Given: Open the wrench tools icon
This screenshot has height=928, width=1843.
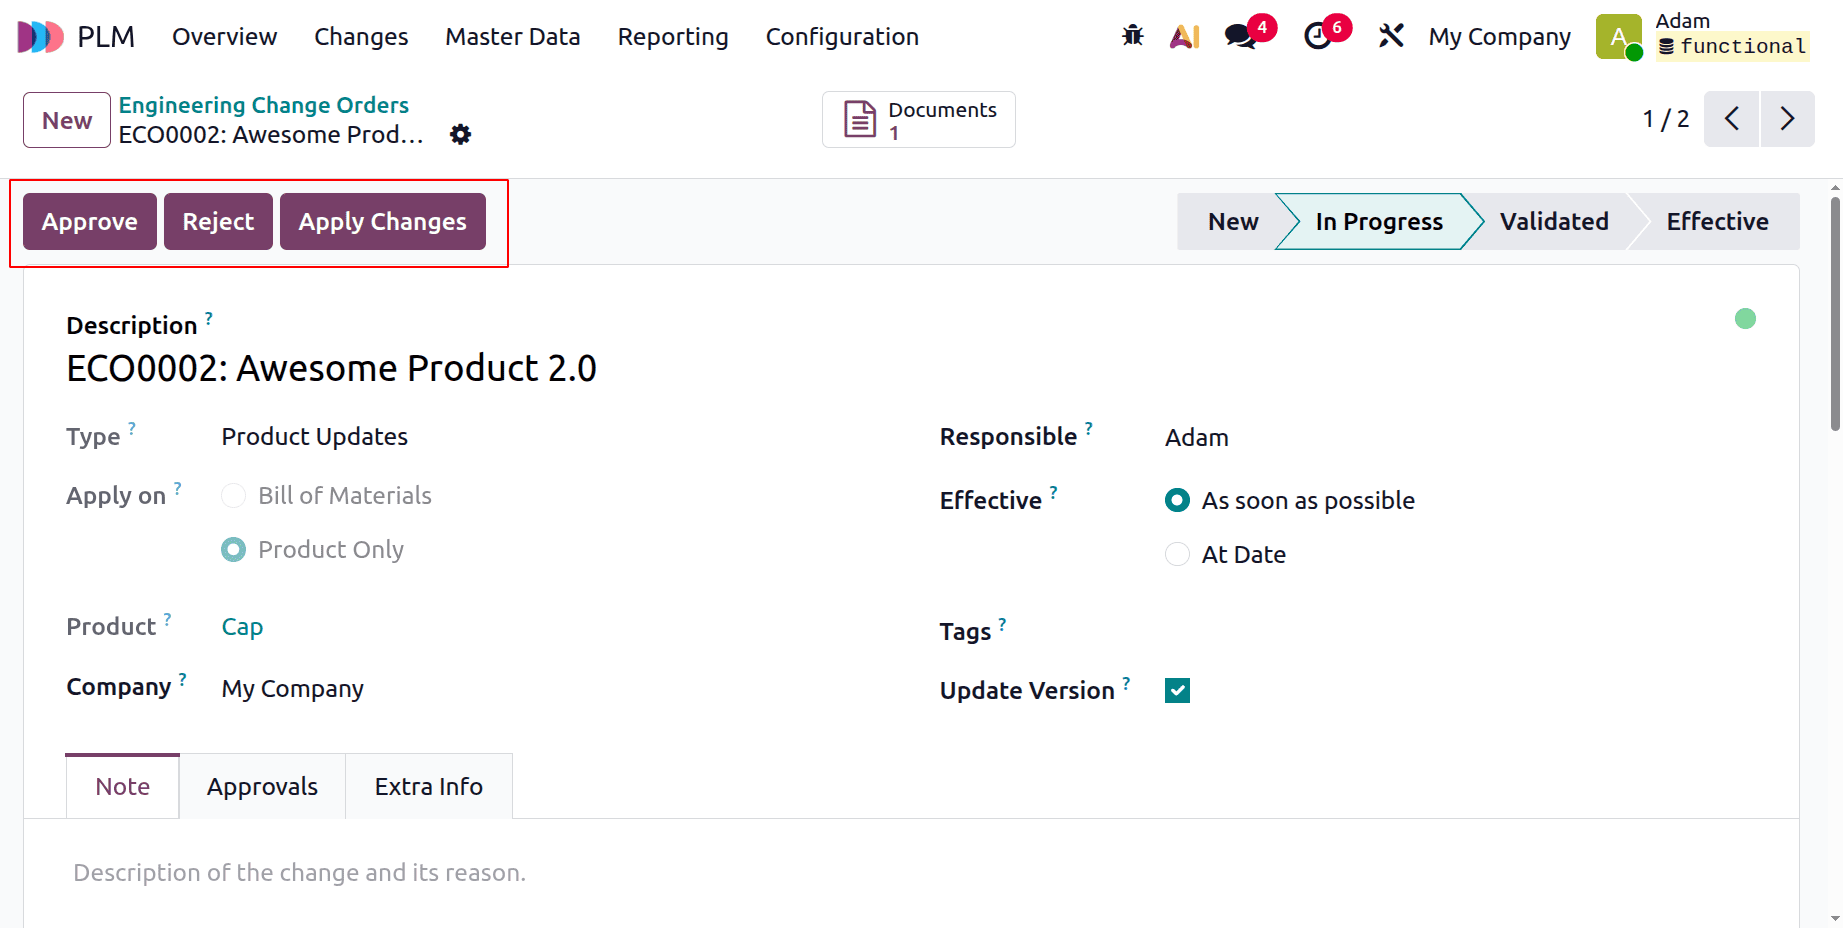Looking at the screenshot, I should [x=1391, y=36].
